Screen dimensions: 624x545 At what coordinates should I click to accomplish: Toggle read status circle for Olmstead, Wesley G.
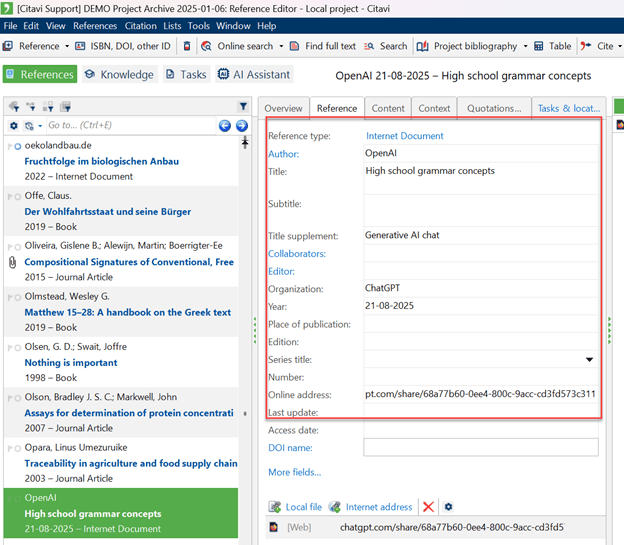(x=18, y=297)
